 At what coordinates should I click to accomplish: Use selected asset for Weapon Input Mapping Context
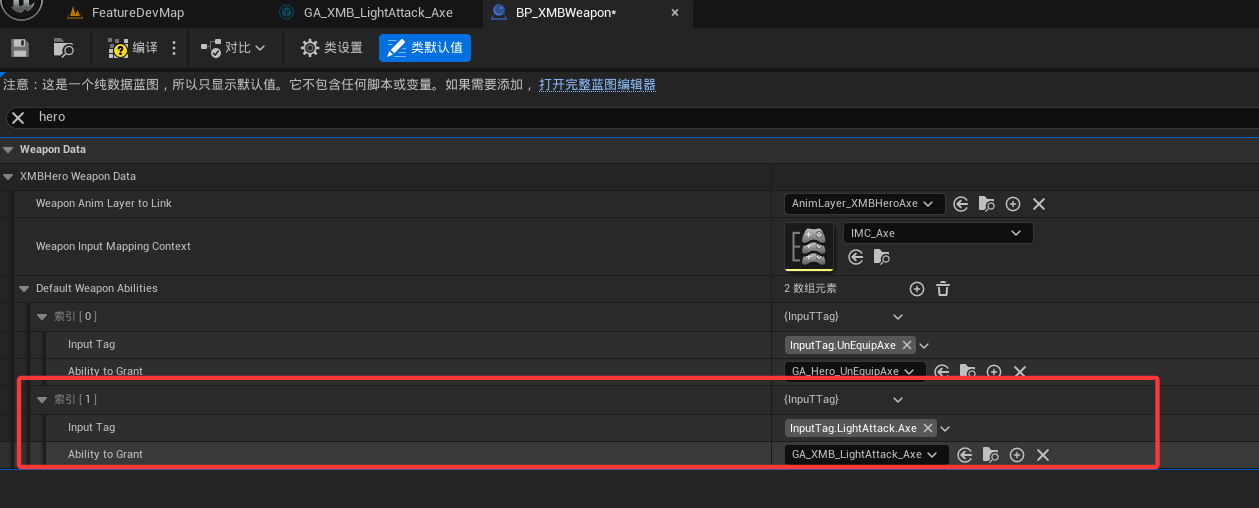pyautogui.click(x=856, y=257)
